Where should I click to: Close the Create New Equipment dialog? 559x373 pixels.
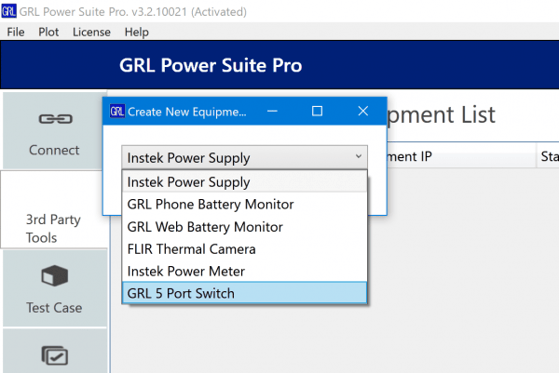363,111
